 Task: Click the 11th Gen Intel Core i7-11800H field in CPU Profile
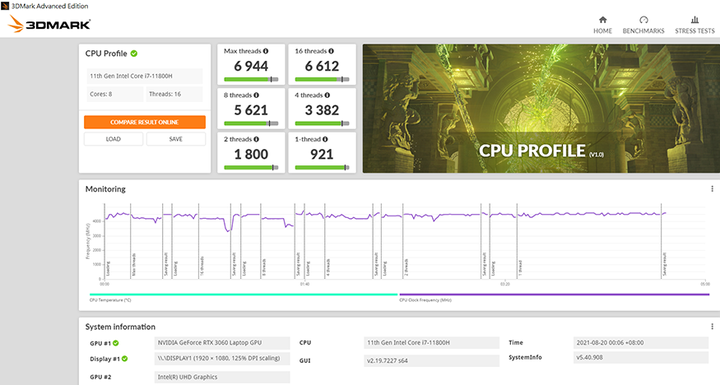(145, 76)
